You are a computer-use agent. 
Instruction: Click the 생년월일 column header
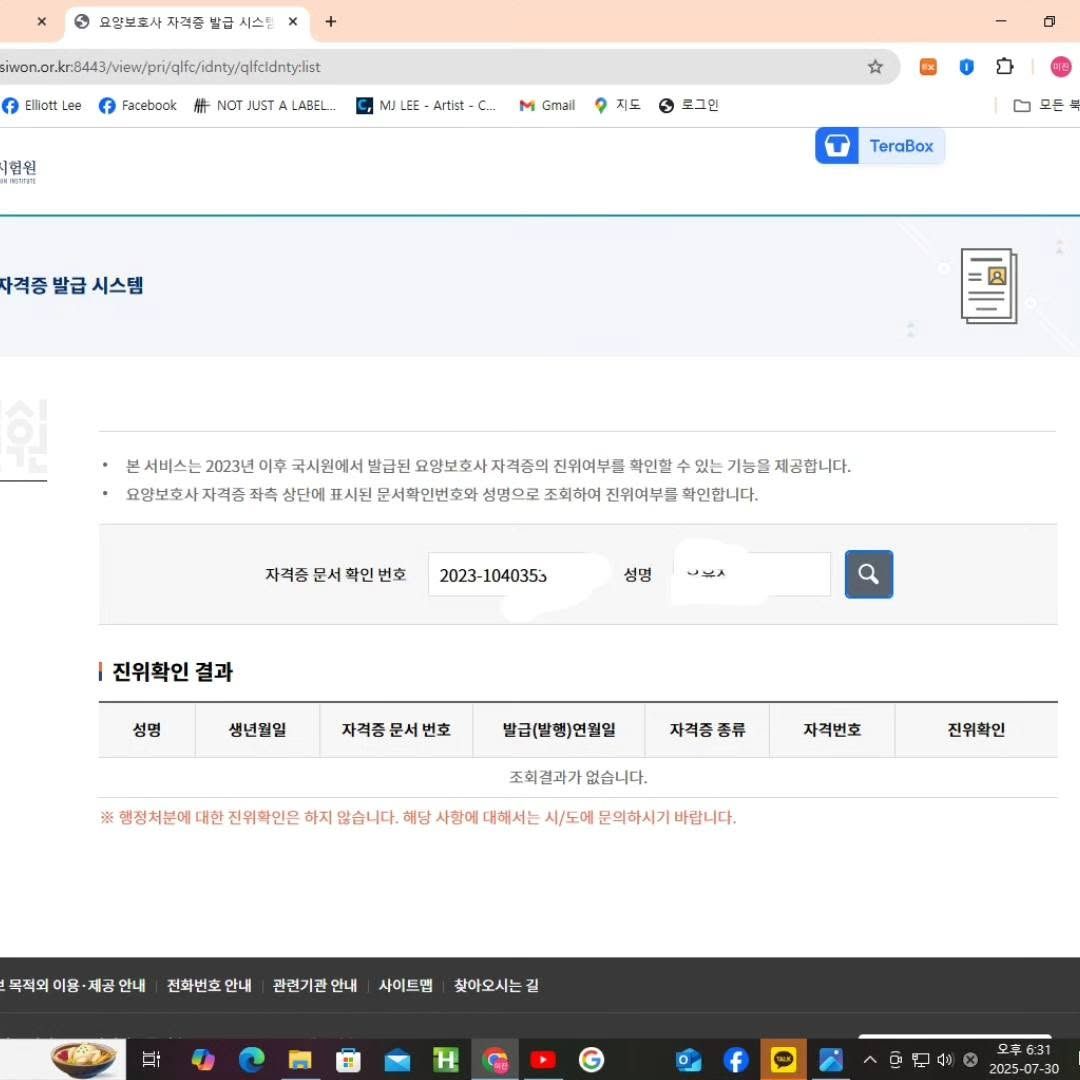[258, 729]
